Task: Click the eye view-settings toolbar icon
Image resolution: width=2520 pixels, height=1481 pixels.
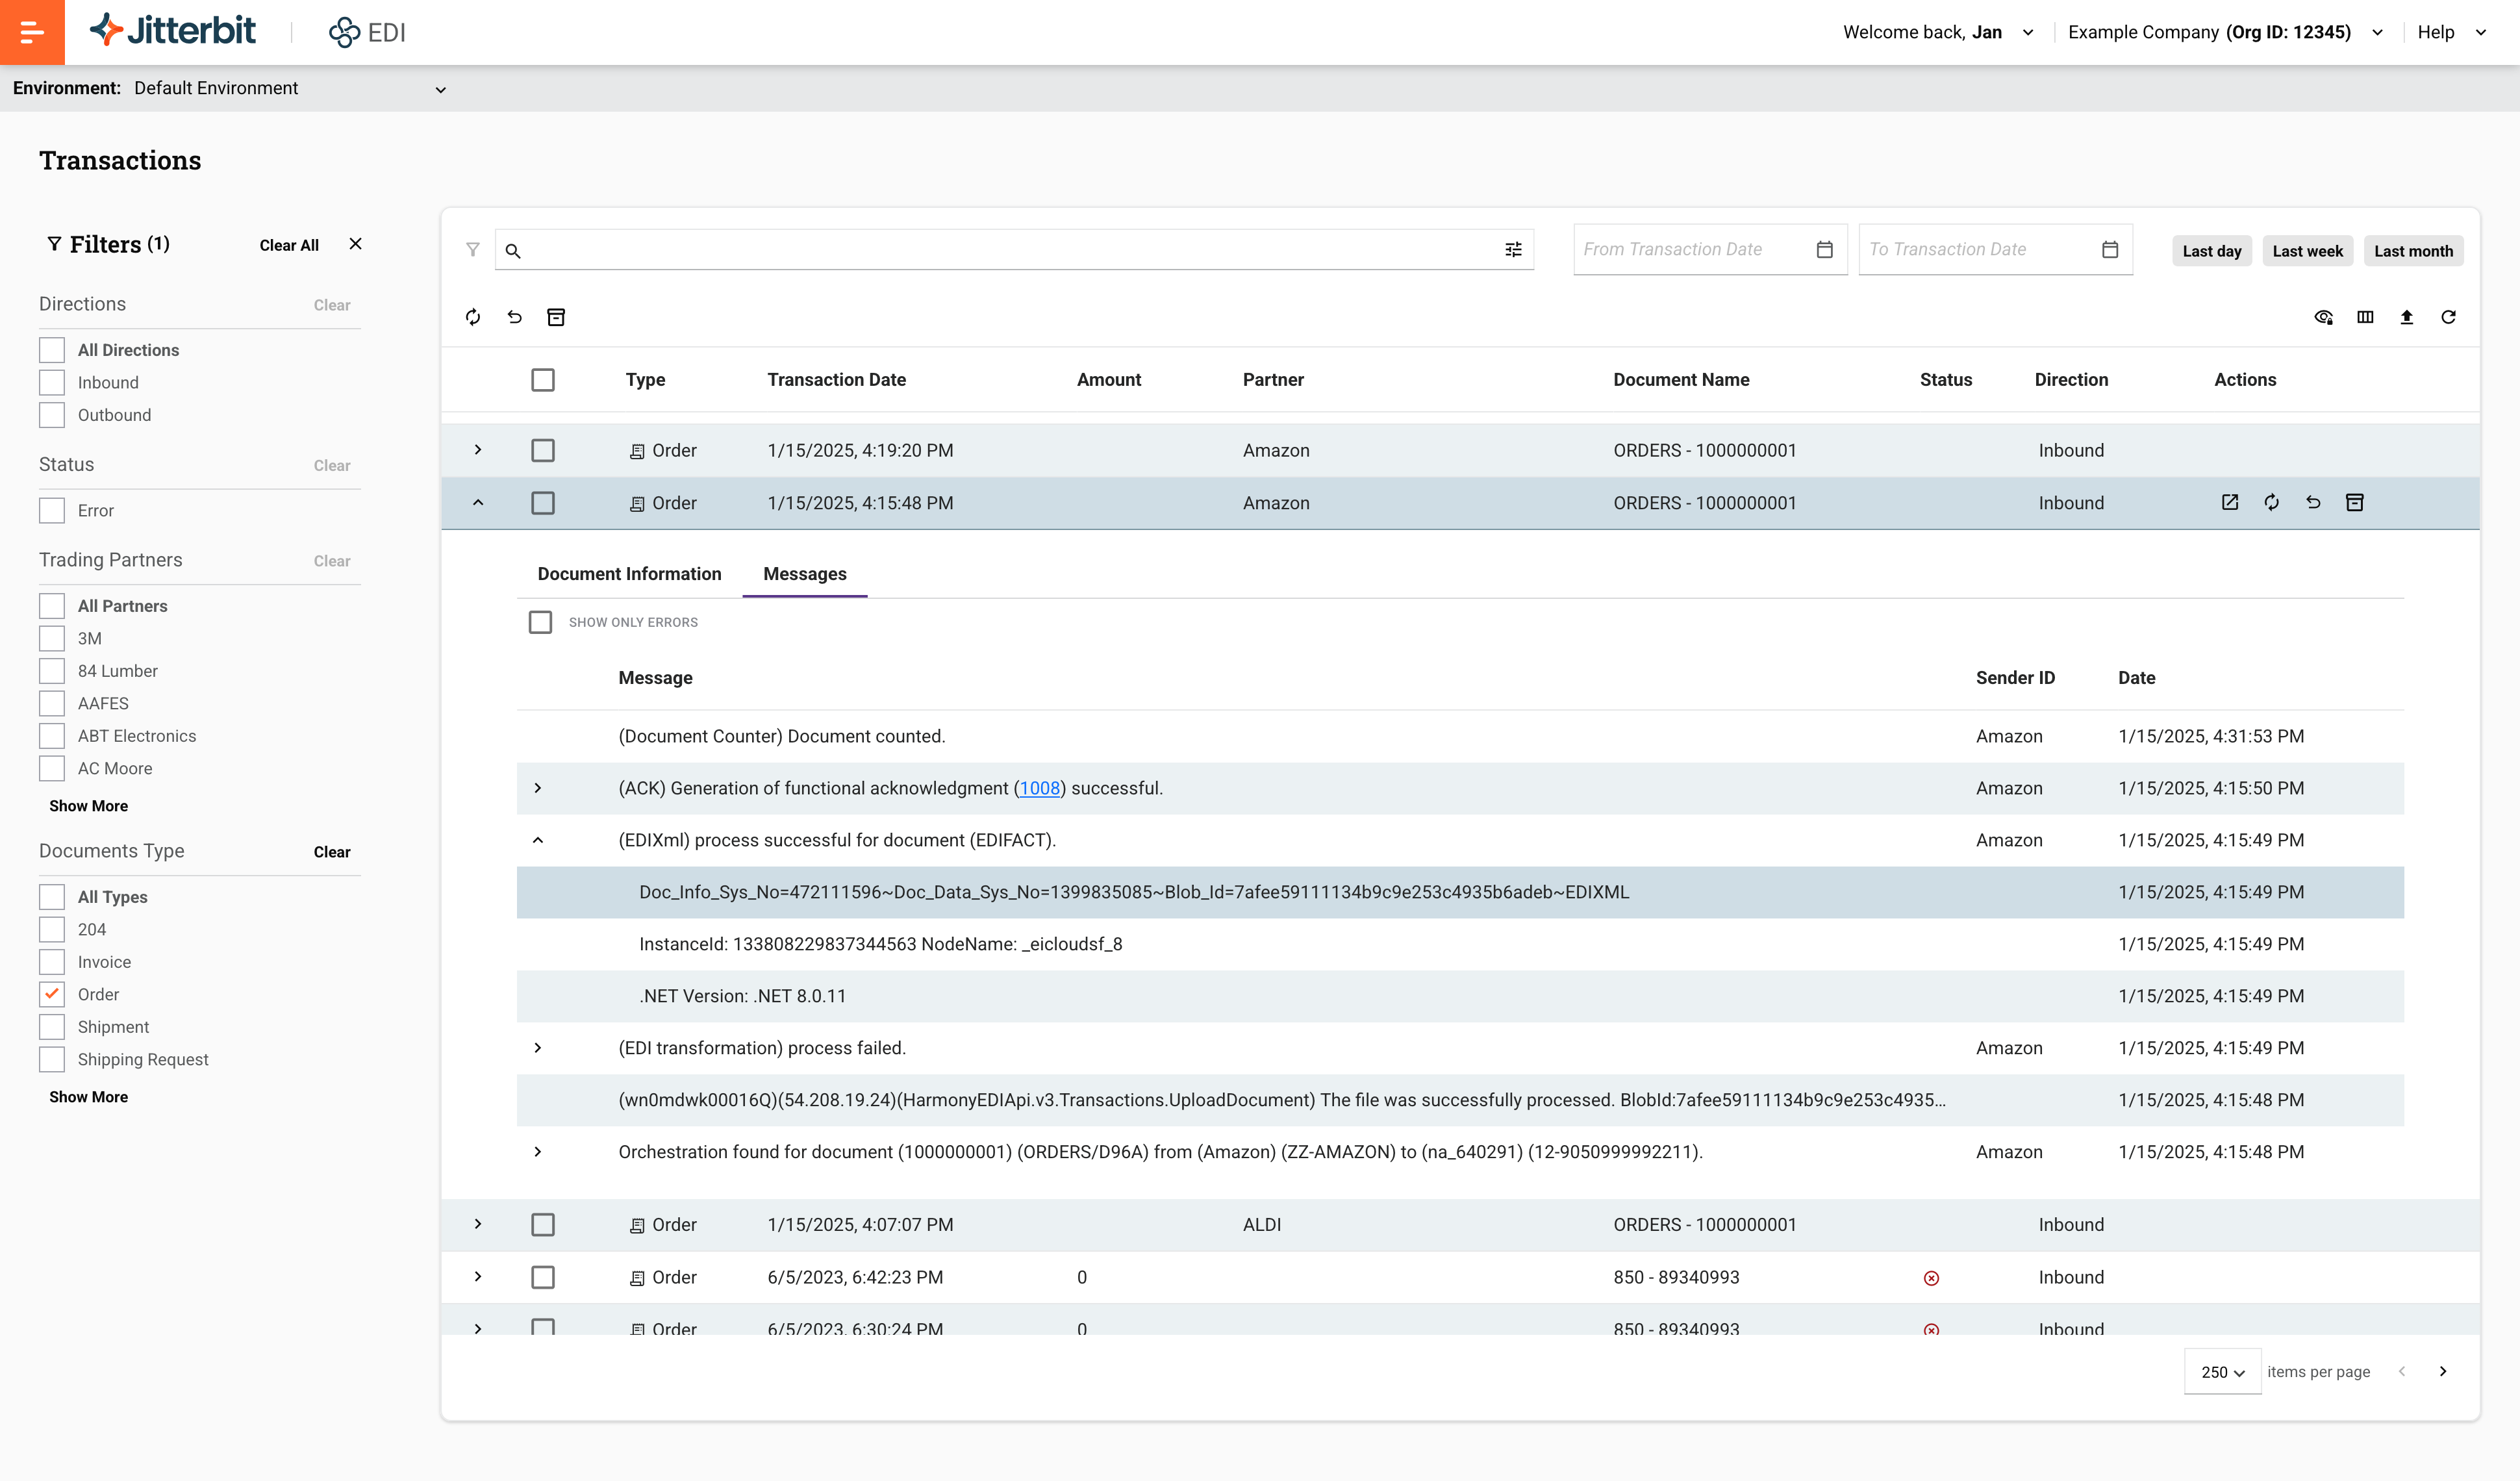Action: click(x=2324, y=317)
